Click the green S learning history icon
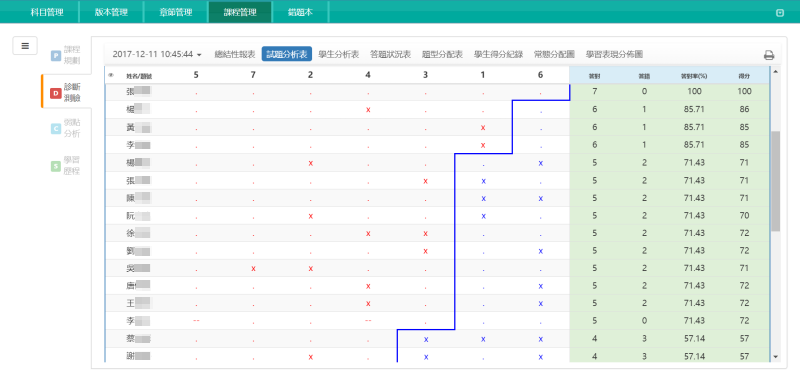This screenshot has width=800, height=384. 56,166
